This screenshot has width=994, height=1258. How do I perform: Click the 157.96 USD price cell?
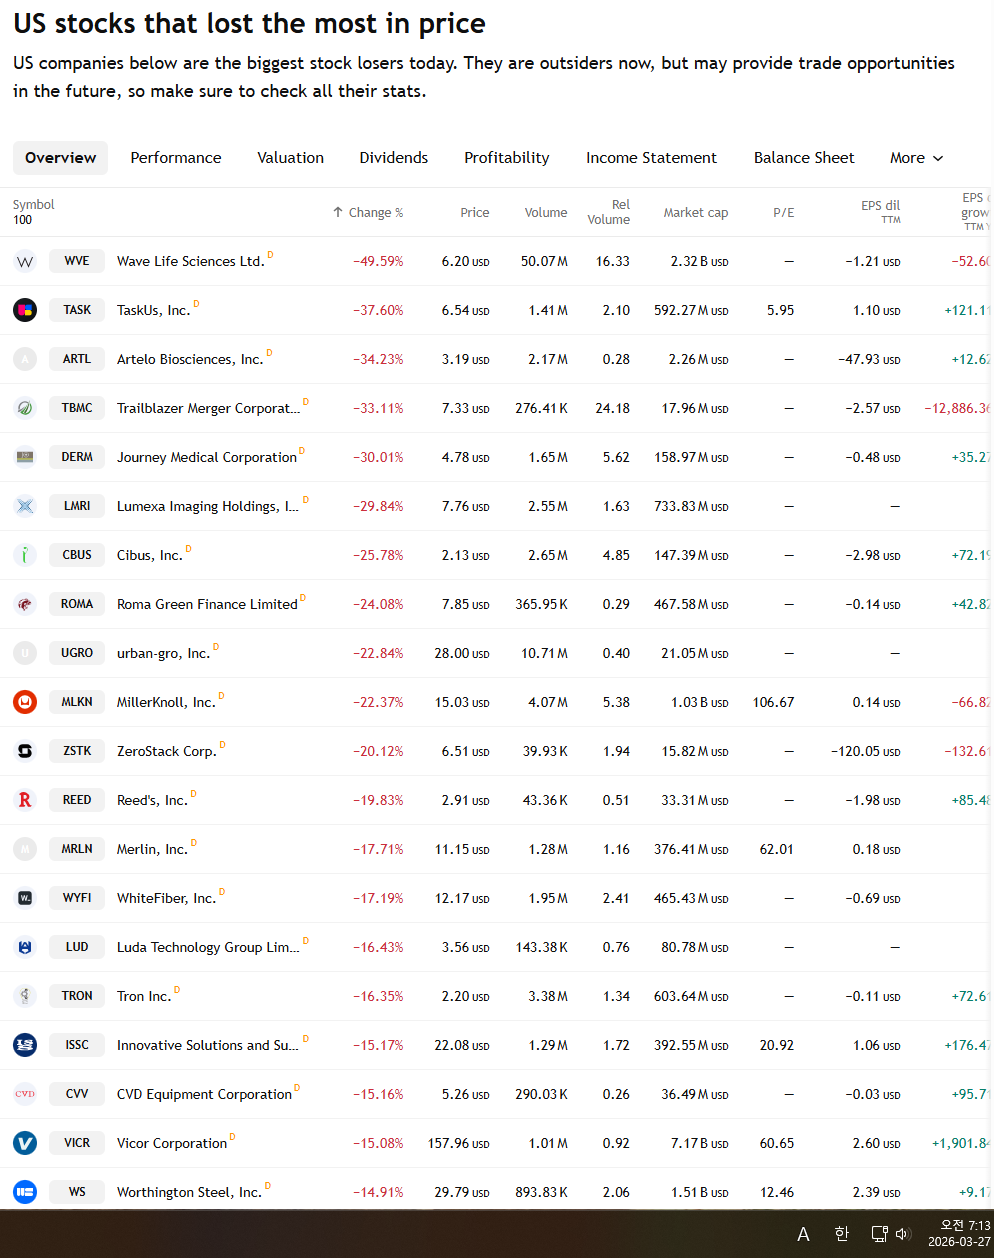459,1143
